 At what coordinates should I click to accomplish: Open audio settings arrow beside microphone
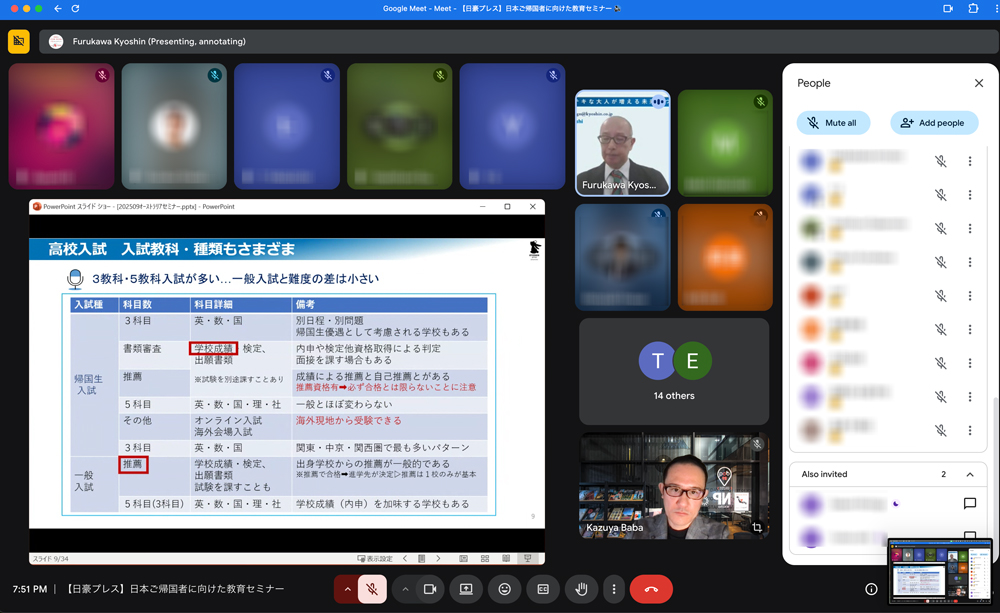click(348, 589)
